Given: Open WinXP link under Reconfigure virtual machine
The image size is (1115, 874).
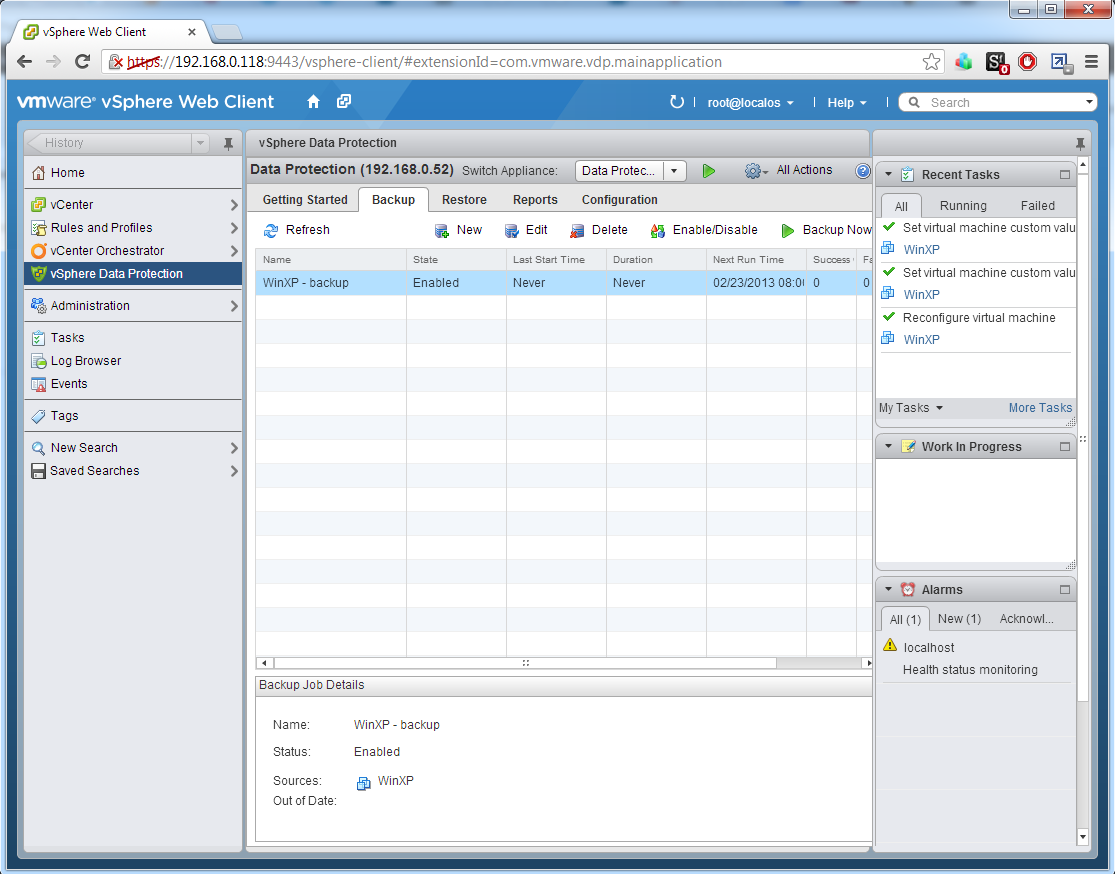Looking at the screenshot, I should point(922,340).
